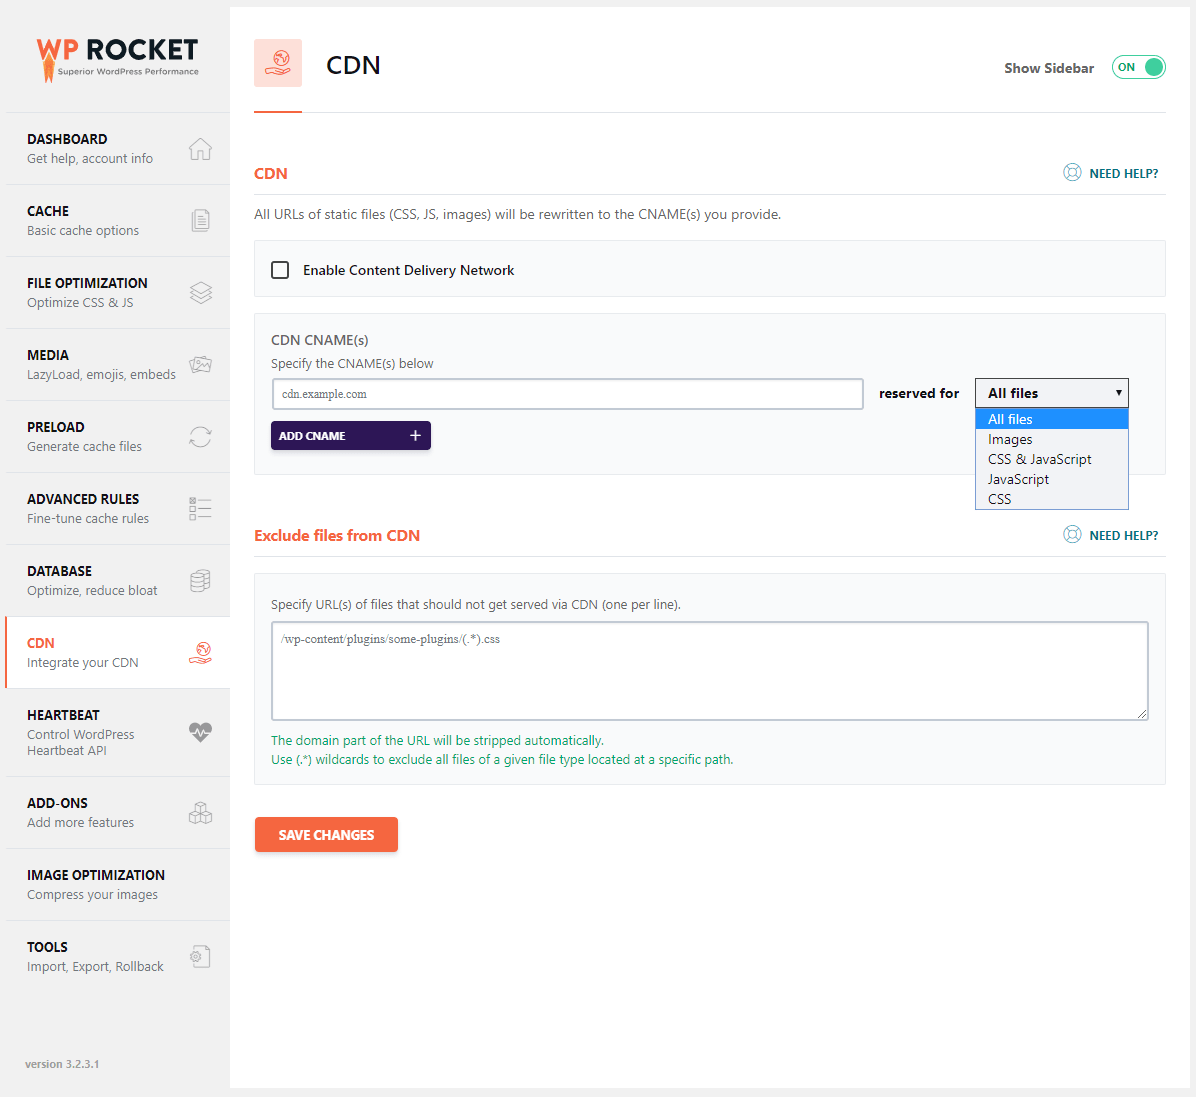This screenshot has width=1196, height=1097.
Task: Choose Images from the dropdown list
Action: click(1010, 439)
